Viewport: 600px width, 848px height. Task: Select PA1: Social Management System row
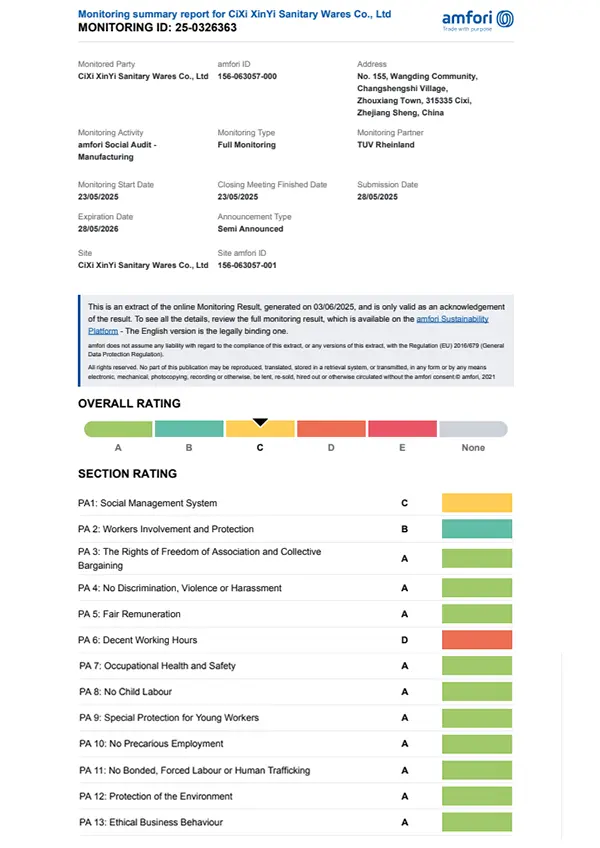pos(147,503)
